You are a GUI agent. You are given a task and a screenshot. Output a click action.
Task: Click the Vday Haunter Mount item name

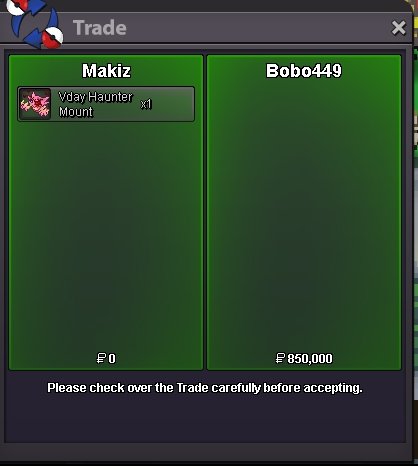(x=95, y=104)
